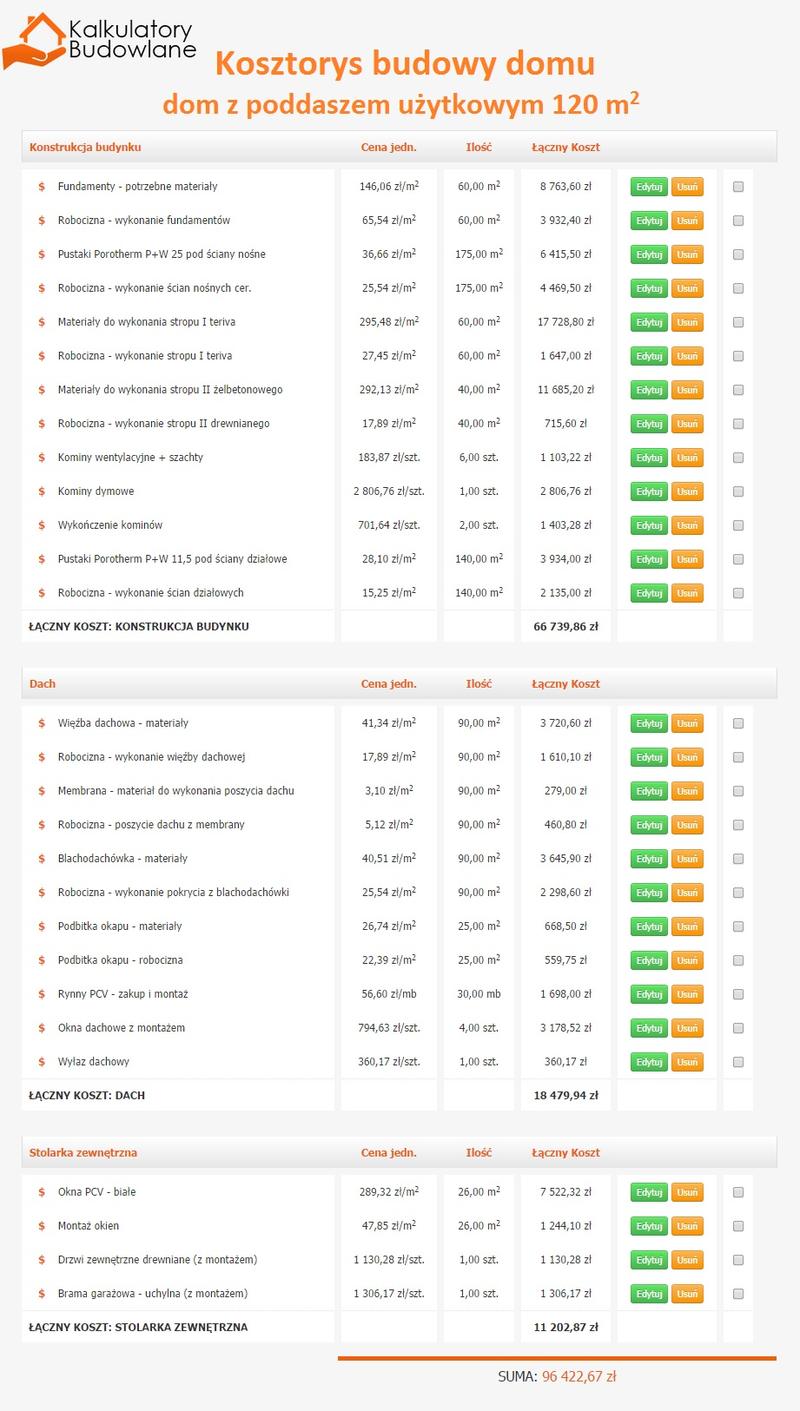Tick the checkbox for Fundamenty - potrzebne materiały

[x=738, y=187]
